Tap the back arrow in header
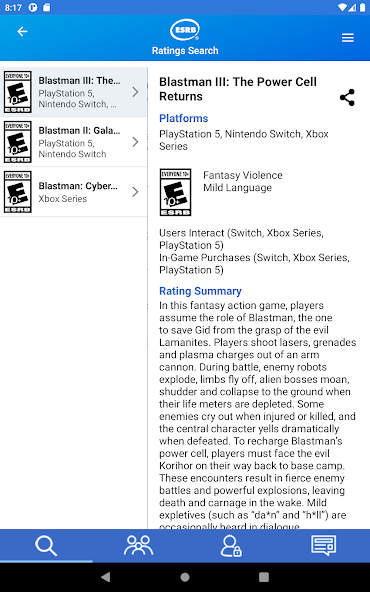The height and width of the screenshot is (592, 370). coord(22,32)
